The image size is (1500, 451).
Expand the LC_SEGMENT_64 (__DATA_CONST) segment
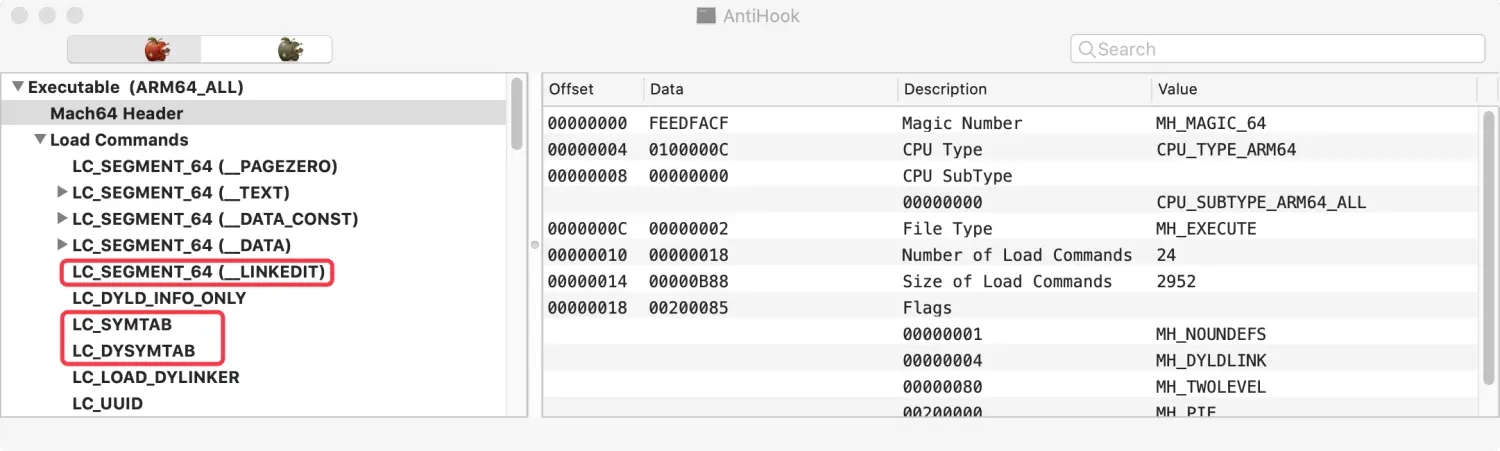tap(62, 218)
